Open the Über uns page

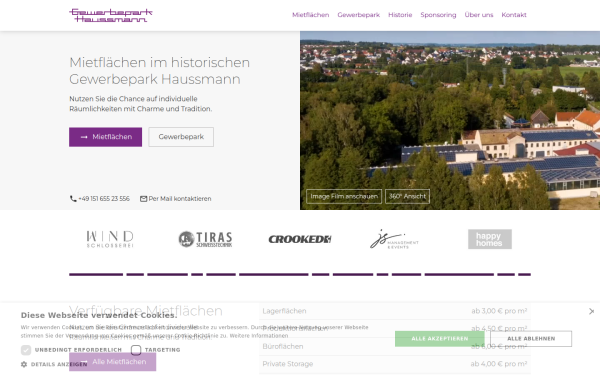479,15
